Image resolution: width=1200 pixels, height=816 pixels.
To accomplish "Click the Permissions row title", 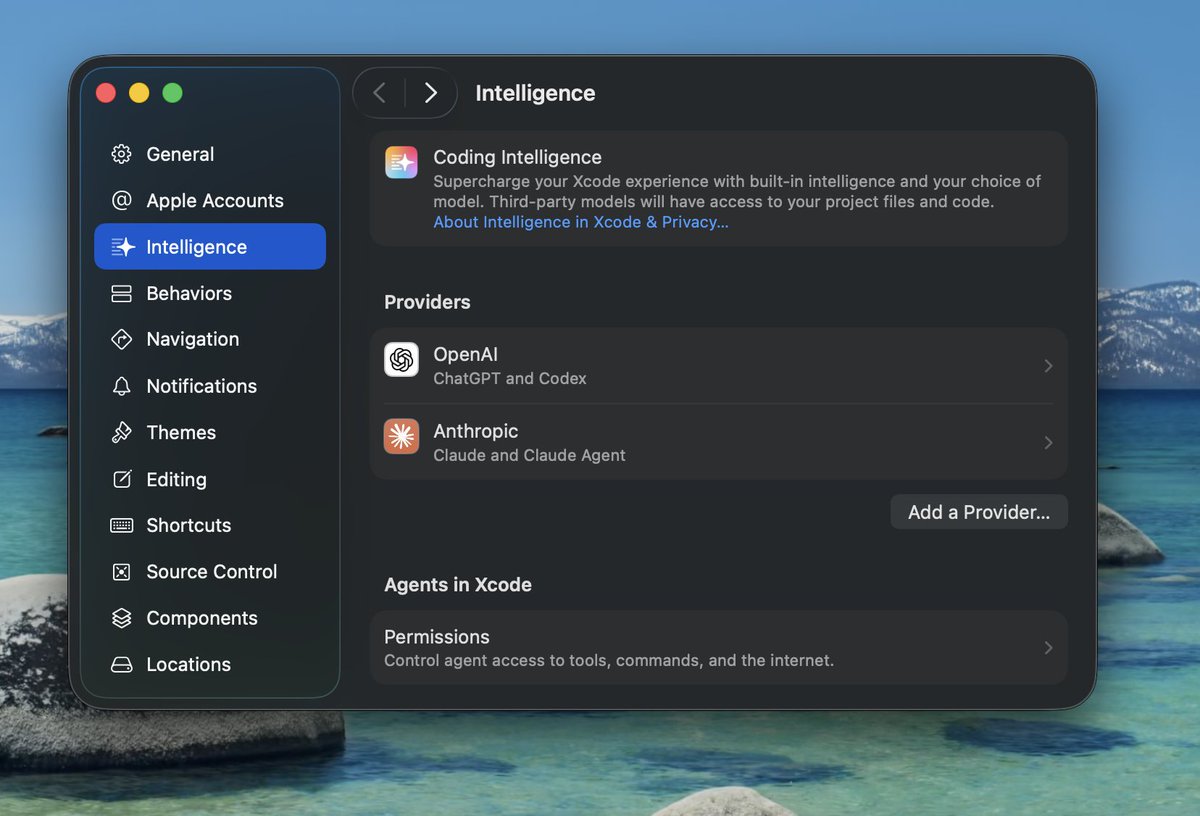I will point(437,637).
